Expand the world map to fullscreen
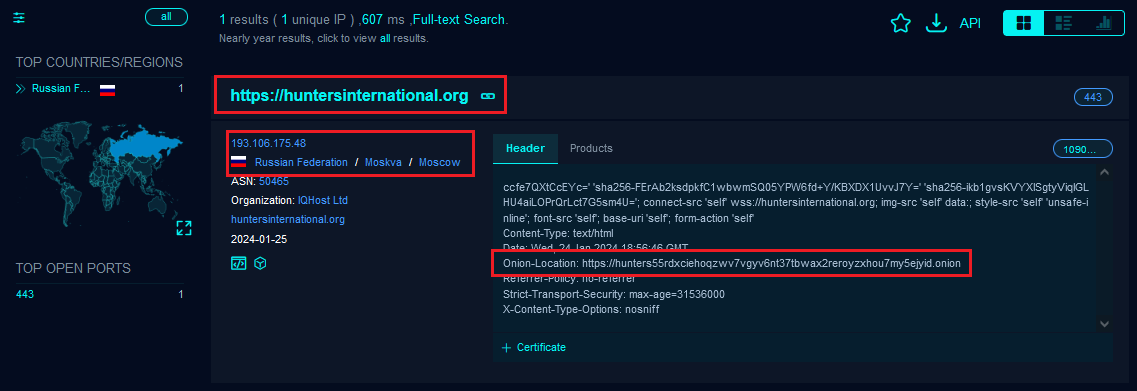The image size is (1137, 391). 183,229
